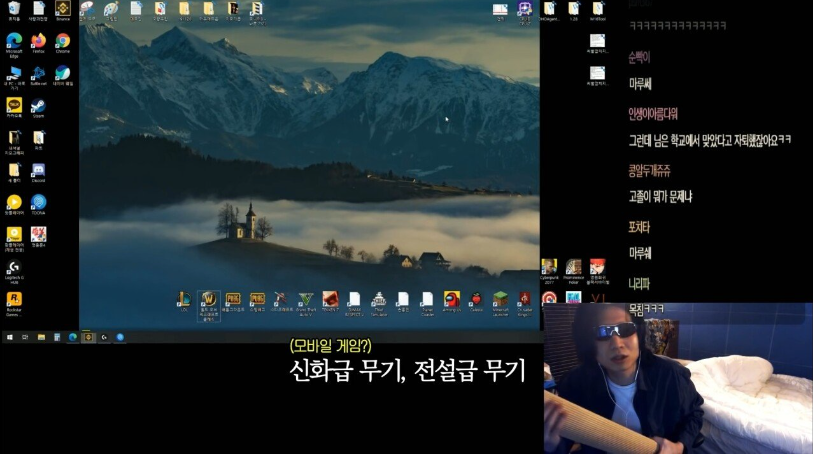Image resolution: width=813 pixels, height=454 pixels.
Task: Select the World of Warcraft shortcut
Action: [208, 306]
